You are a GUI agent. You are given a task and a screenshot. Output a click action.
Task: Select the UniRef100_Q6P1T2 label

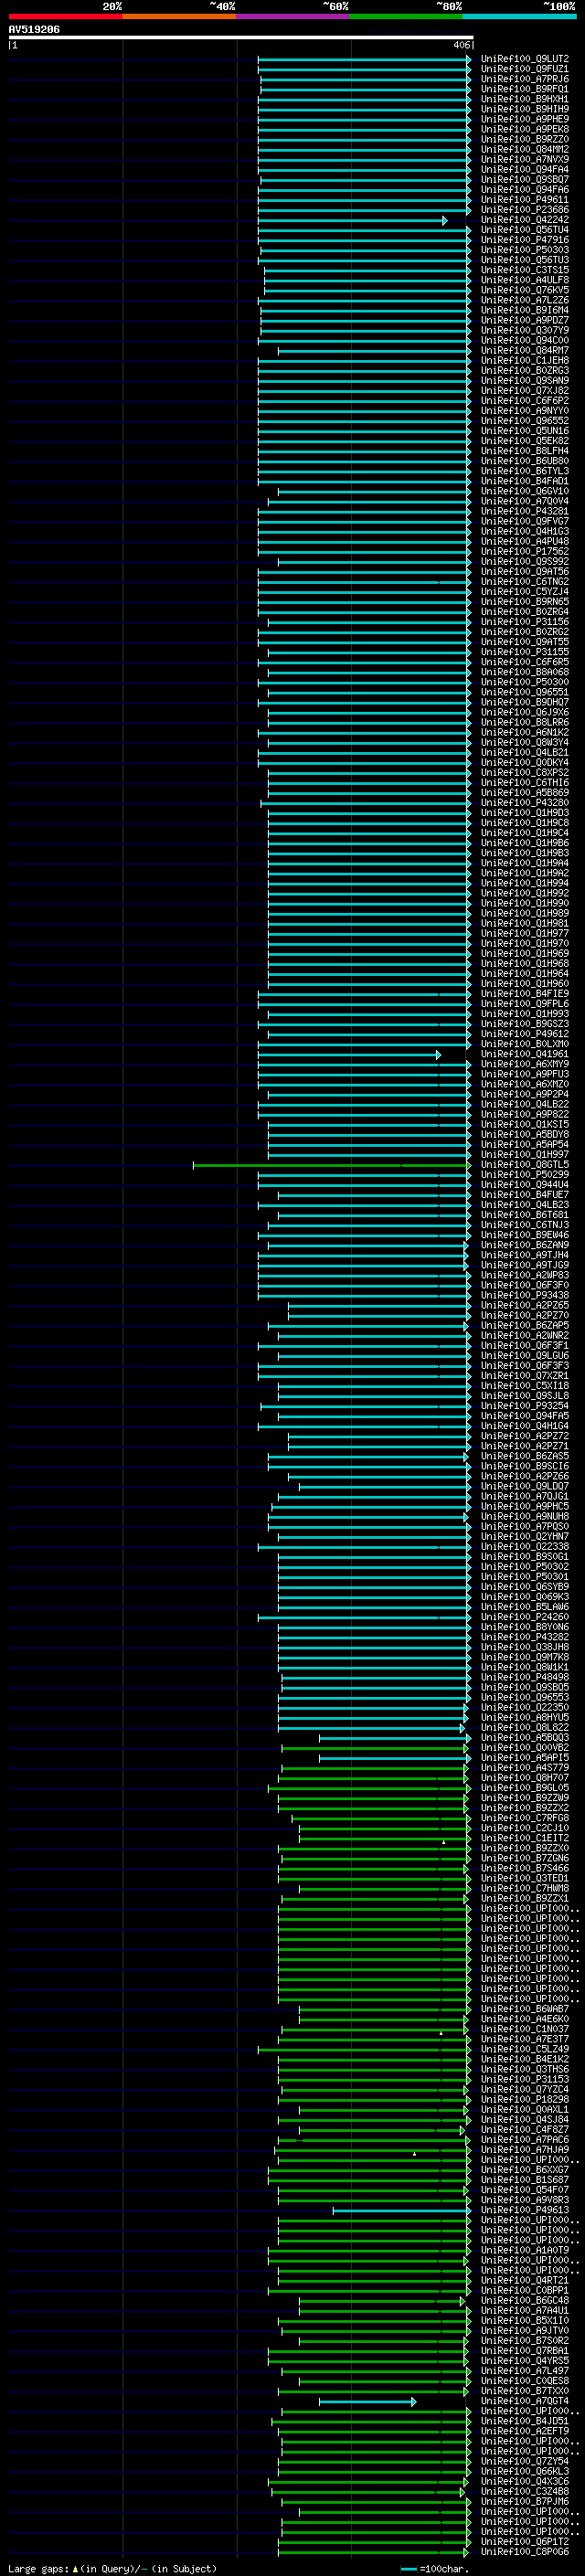click(524, 2541)
